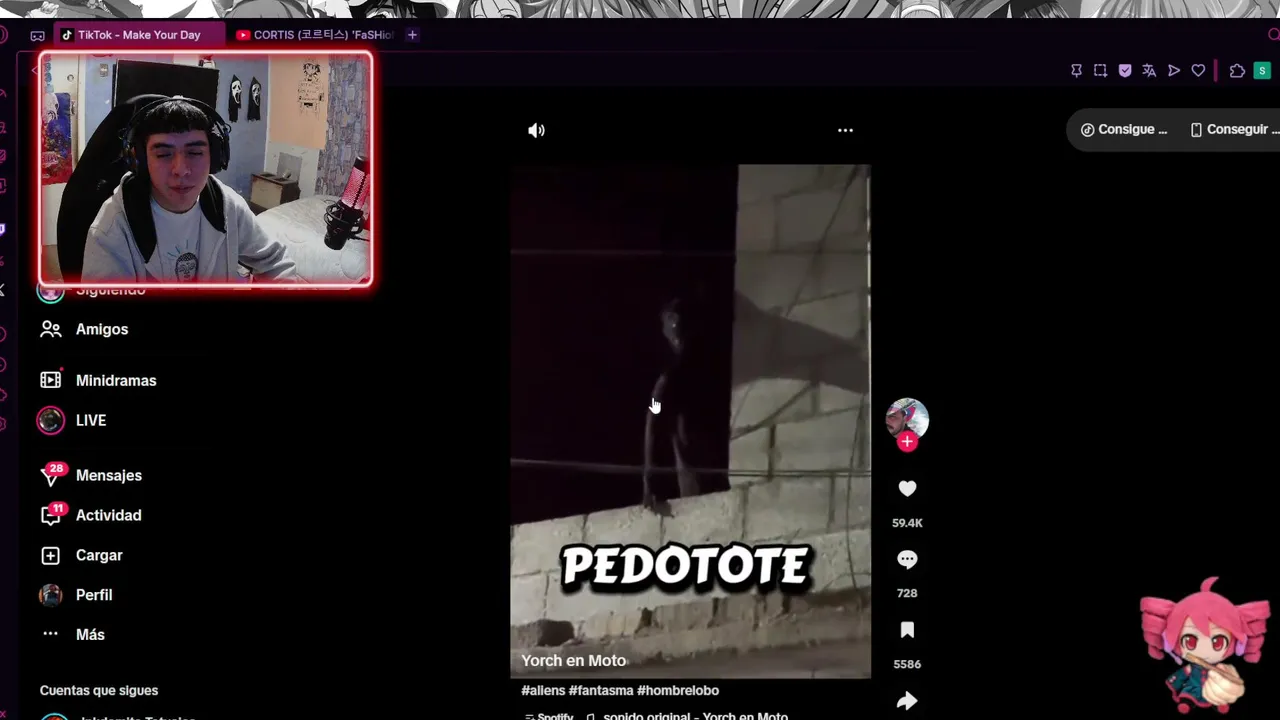Viewport: 1280px width, 720px height.
Task: Click the Cargar plus-box icon
Action: (51, 555)
